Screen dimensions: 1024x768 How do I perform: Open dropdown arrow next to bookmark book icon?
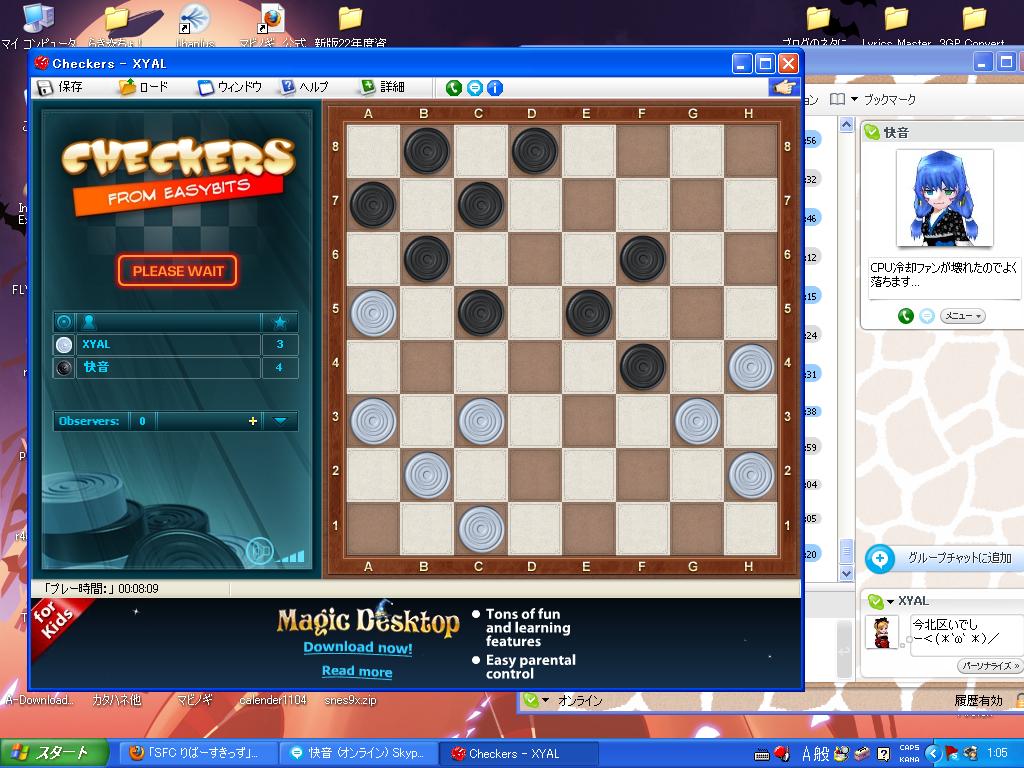[x=854, y=100]
